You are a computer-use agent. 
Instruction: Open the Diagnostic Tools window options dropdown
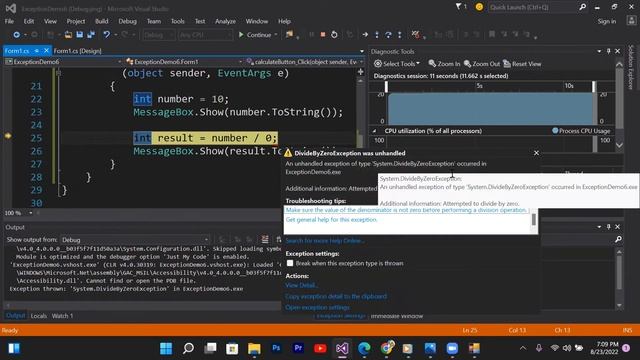[x=599, y=51]
